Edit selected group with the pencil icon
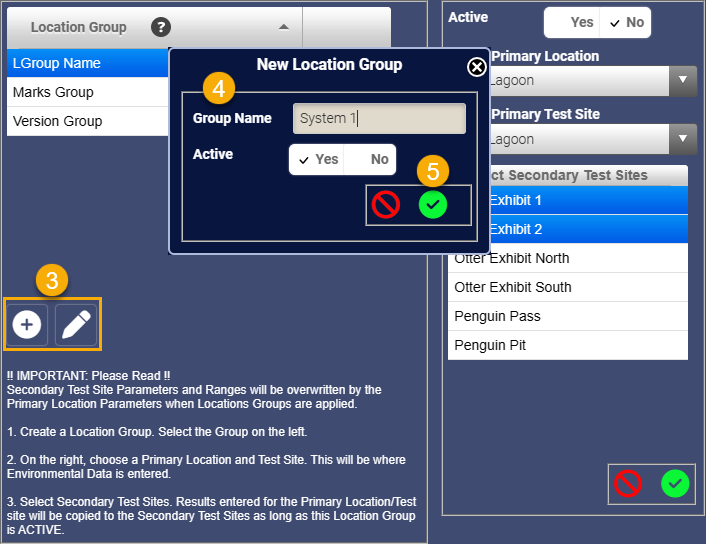This screenshot has width=706, height=544. pyautogui.click(x=76, y=325)
